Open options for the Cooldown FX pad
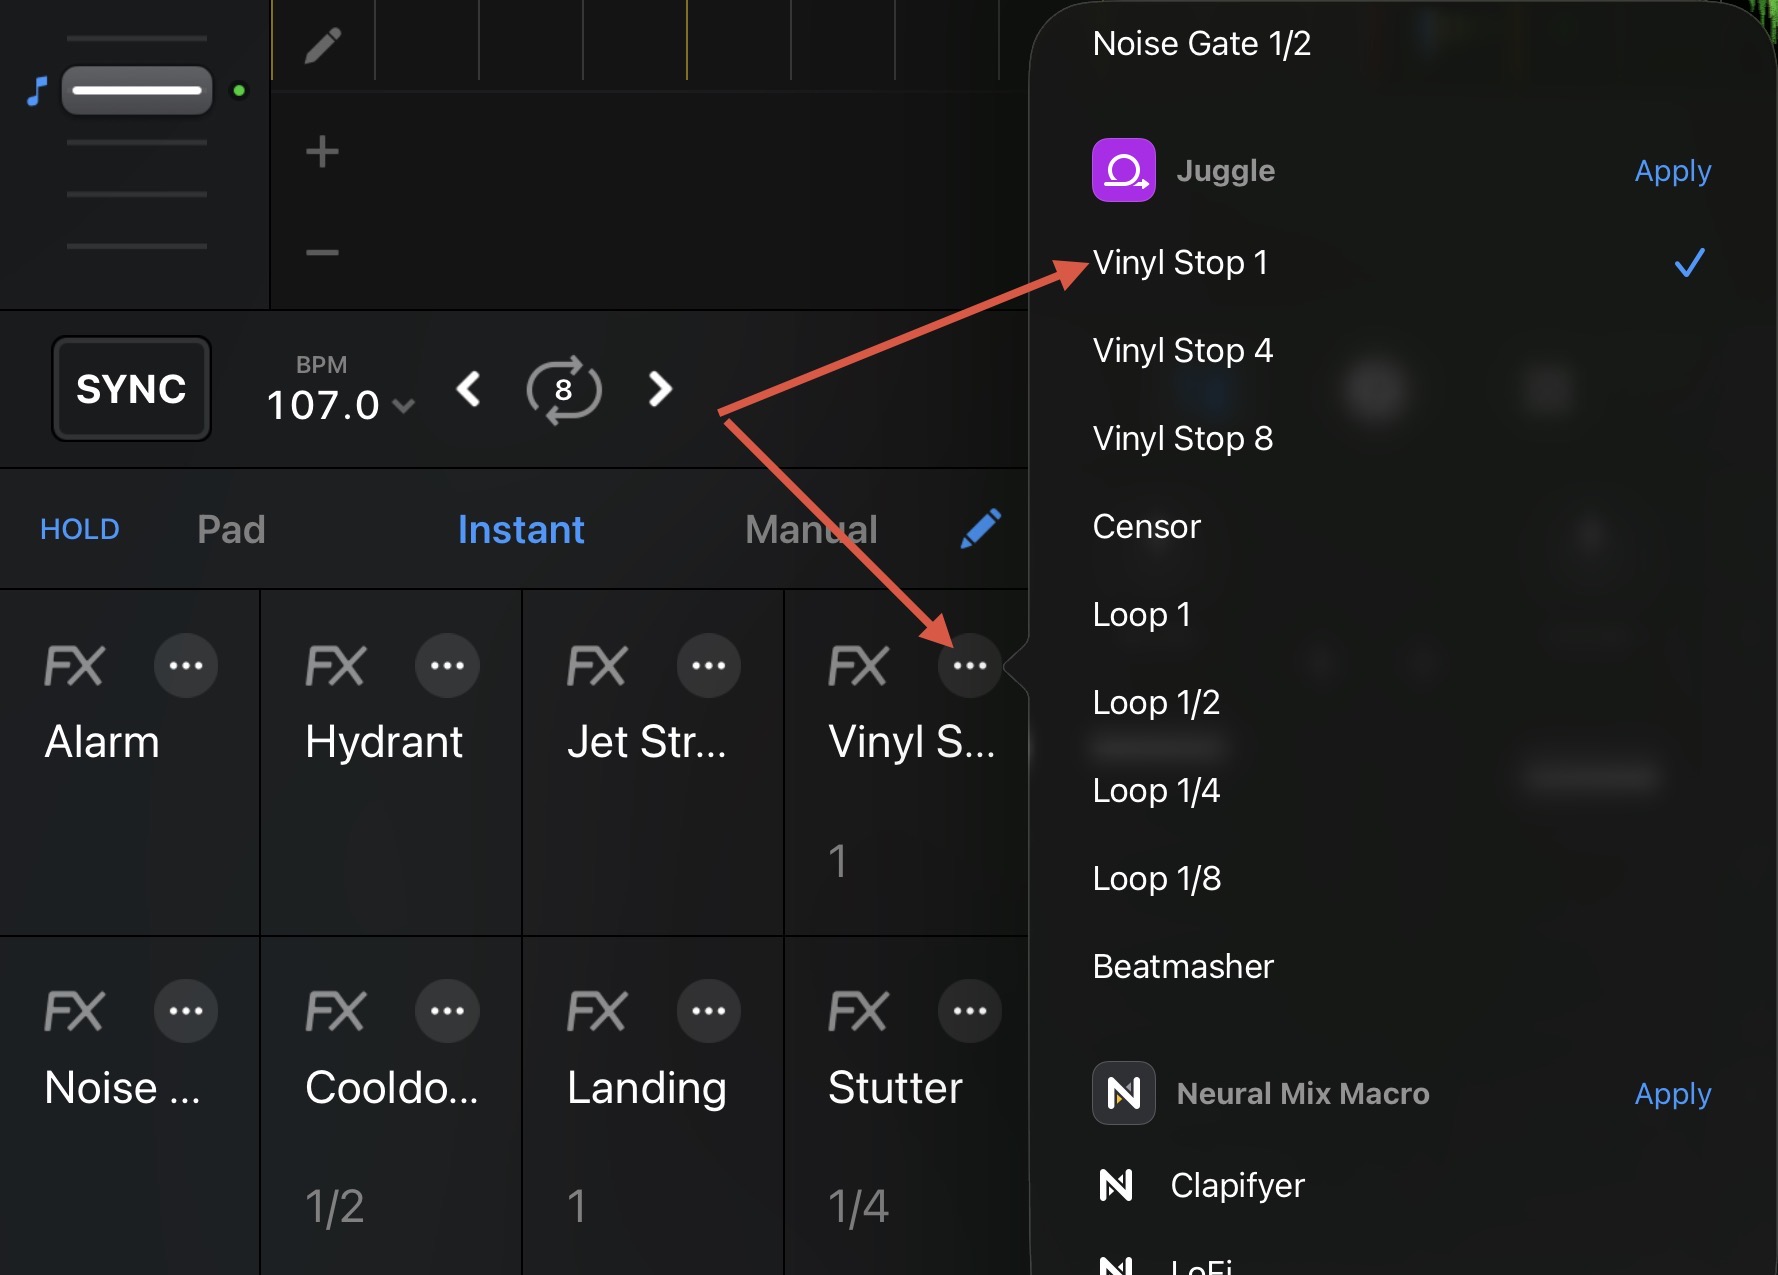The height and width of the screenshot is (1275, 1778). (x=447, y=1011)
